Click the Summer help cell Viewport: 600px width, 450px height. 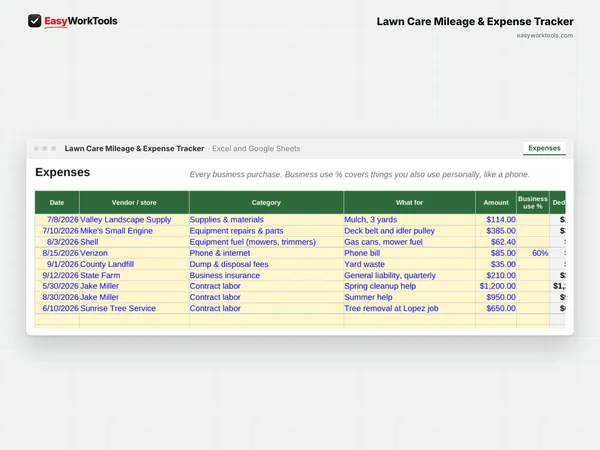409,297
